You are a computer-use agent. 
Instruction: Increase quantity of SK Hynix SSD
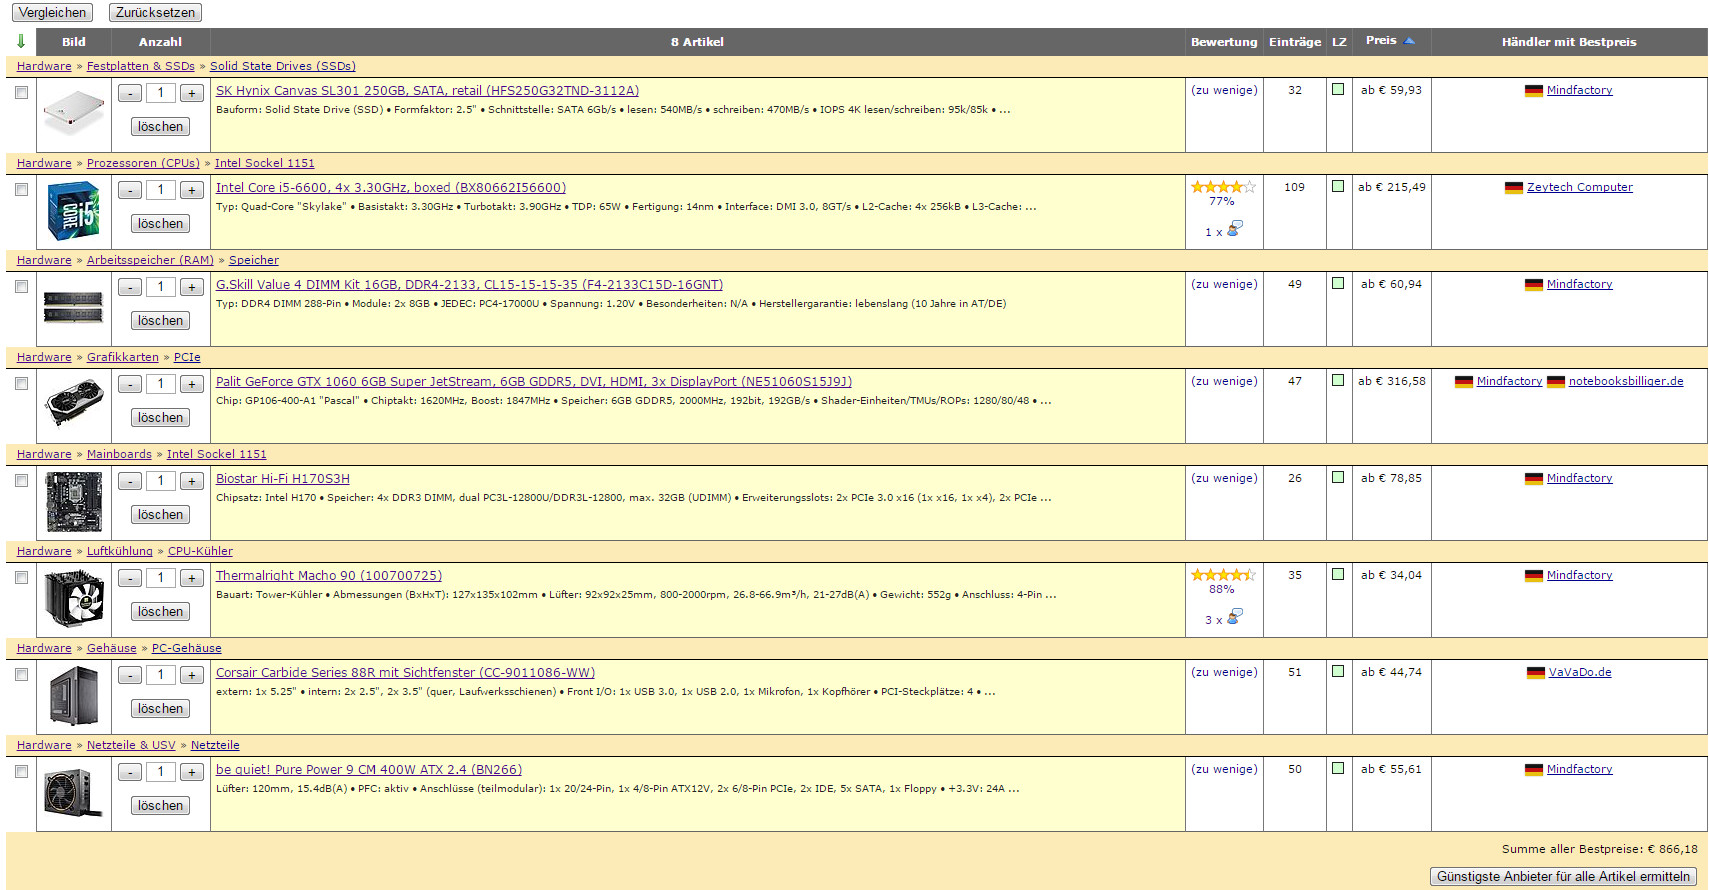coord(192,93)
